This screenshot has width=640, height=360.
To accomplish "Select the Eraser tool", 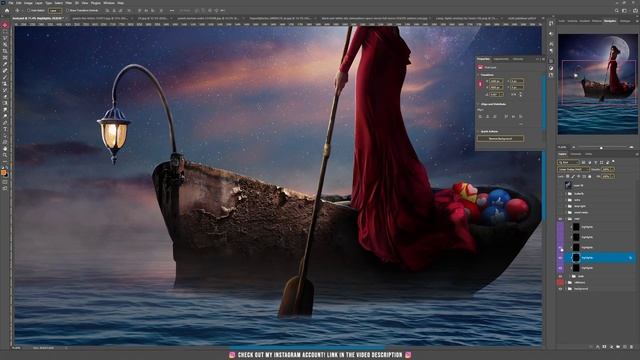I will pos(5,98).
